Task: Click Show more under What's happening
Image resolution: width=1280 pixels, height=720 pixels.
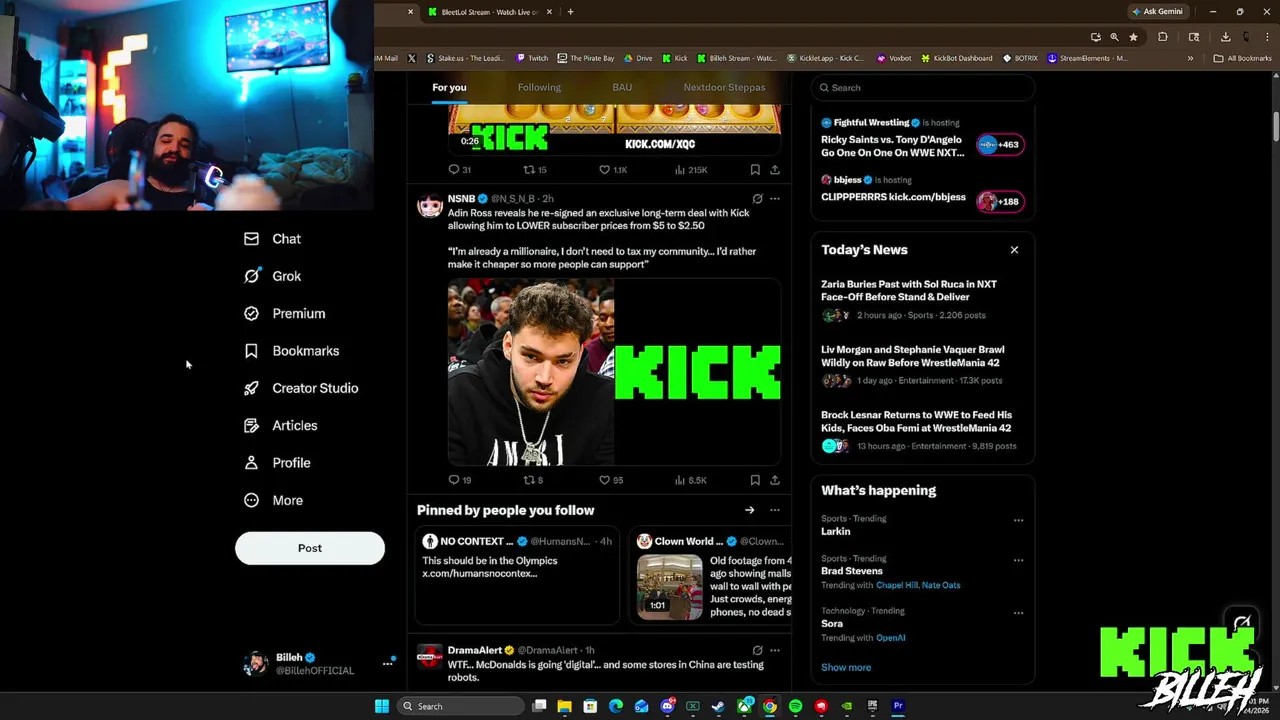Action: click(846, 667)
